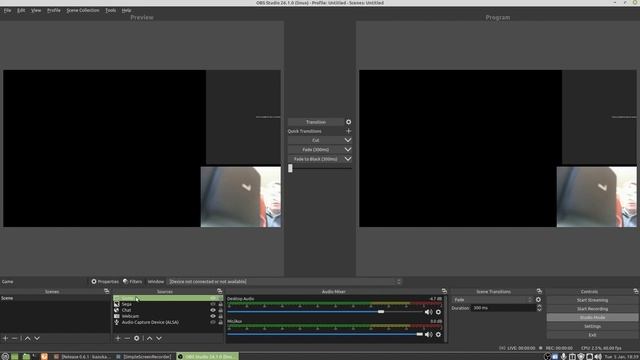Viewport: 640px width, 360px height.
Task: Open Mic/Aux gear settings
Action: coord(438,334)
